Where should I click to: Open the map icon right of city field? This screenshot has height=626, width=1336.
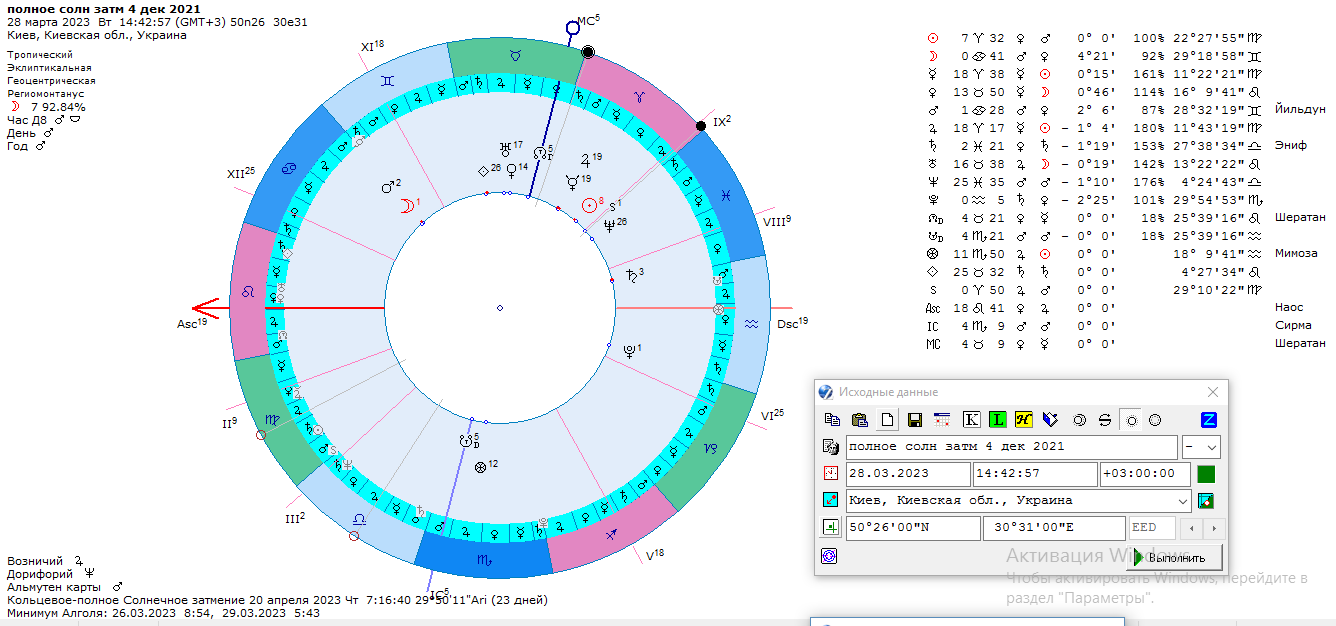click(1206, 500)
